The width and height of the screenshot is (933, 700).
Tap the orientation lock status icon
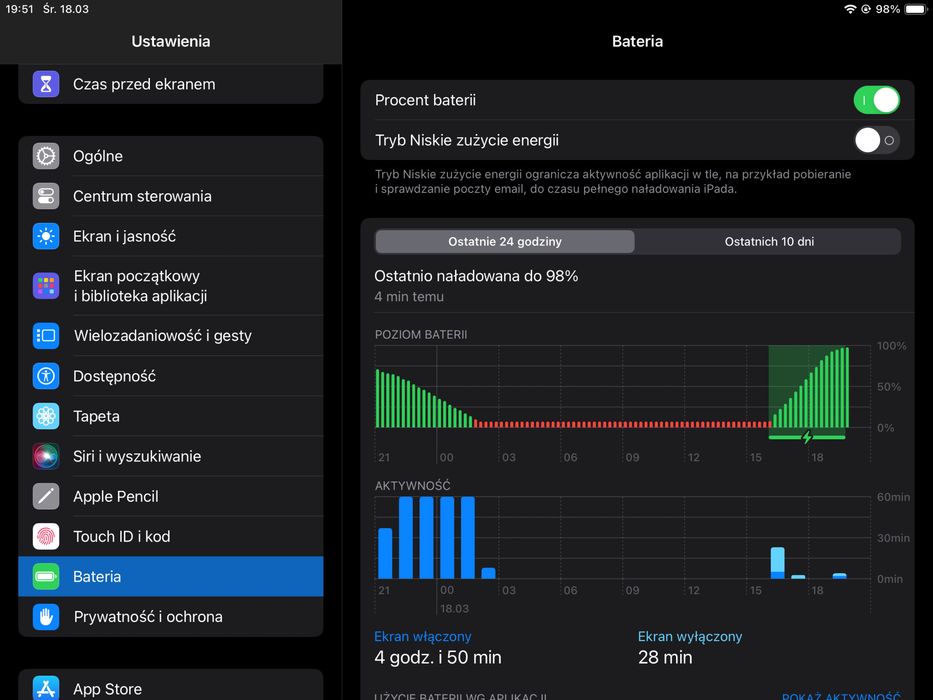pyautogui.click(x=866, y=9)
